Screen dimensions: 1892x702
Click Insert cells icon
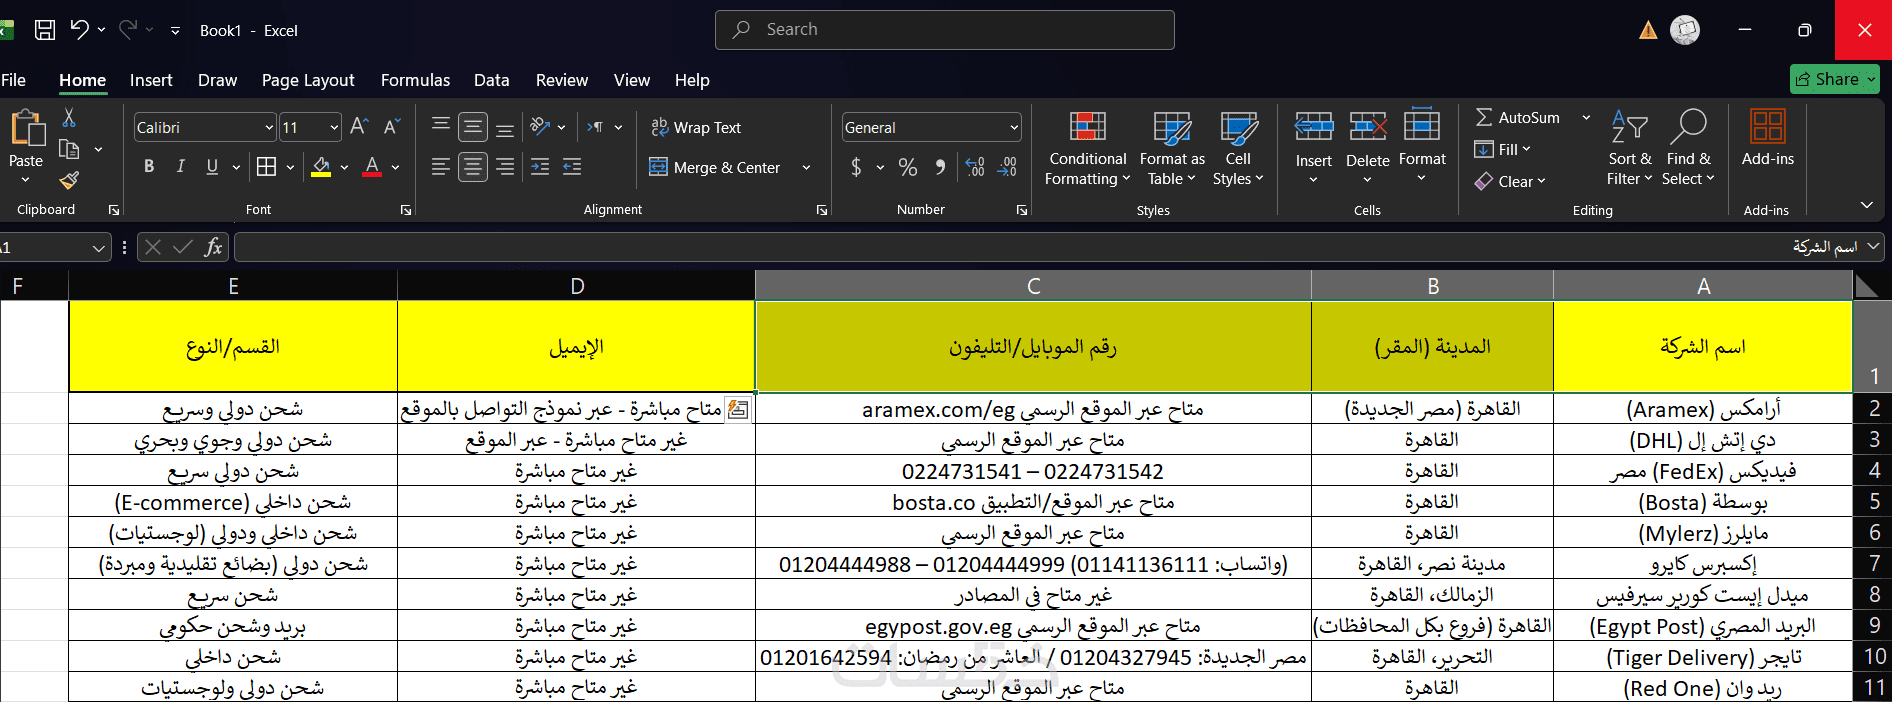pyautogui.click(x=1314, y=127)
